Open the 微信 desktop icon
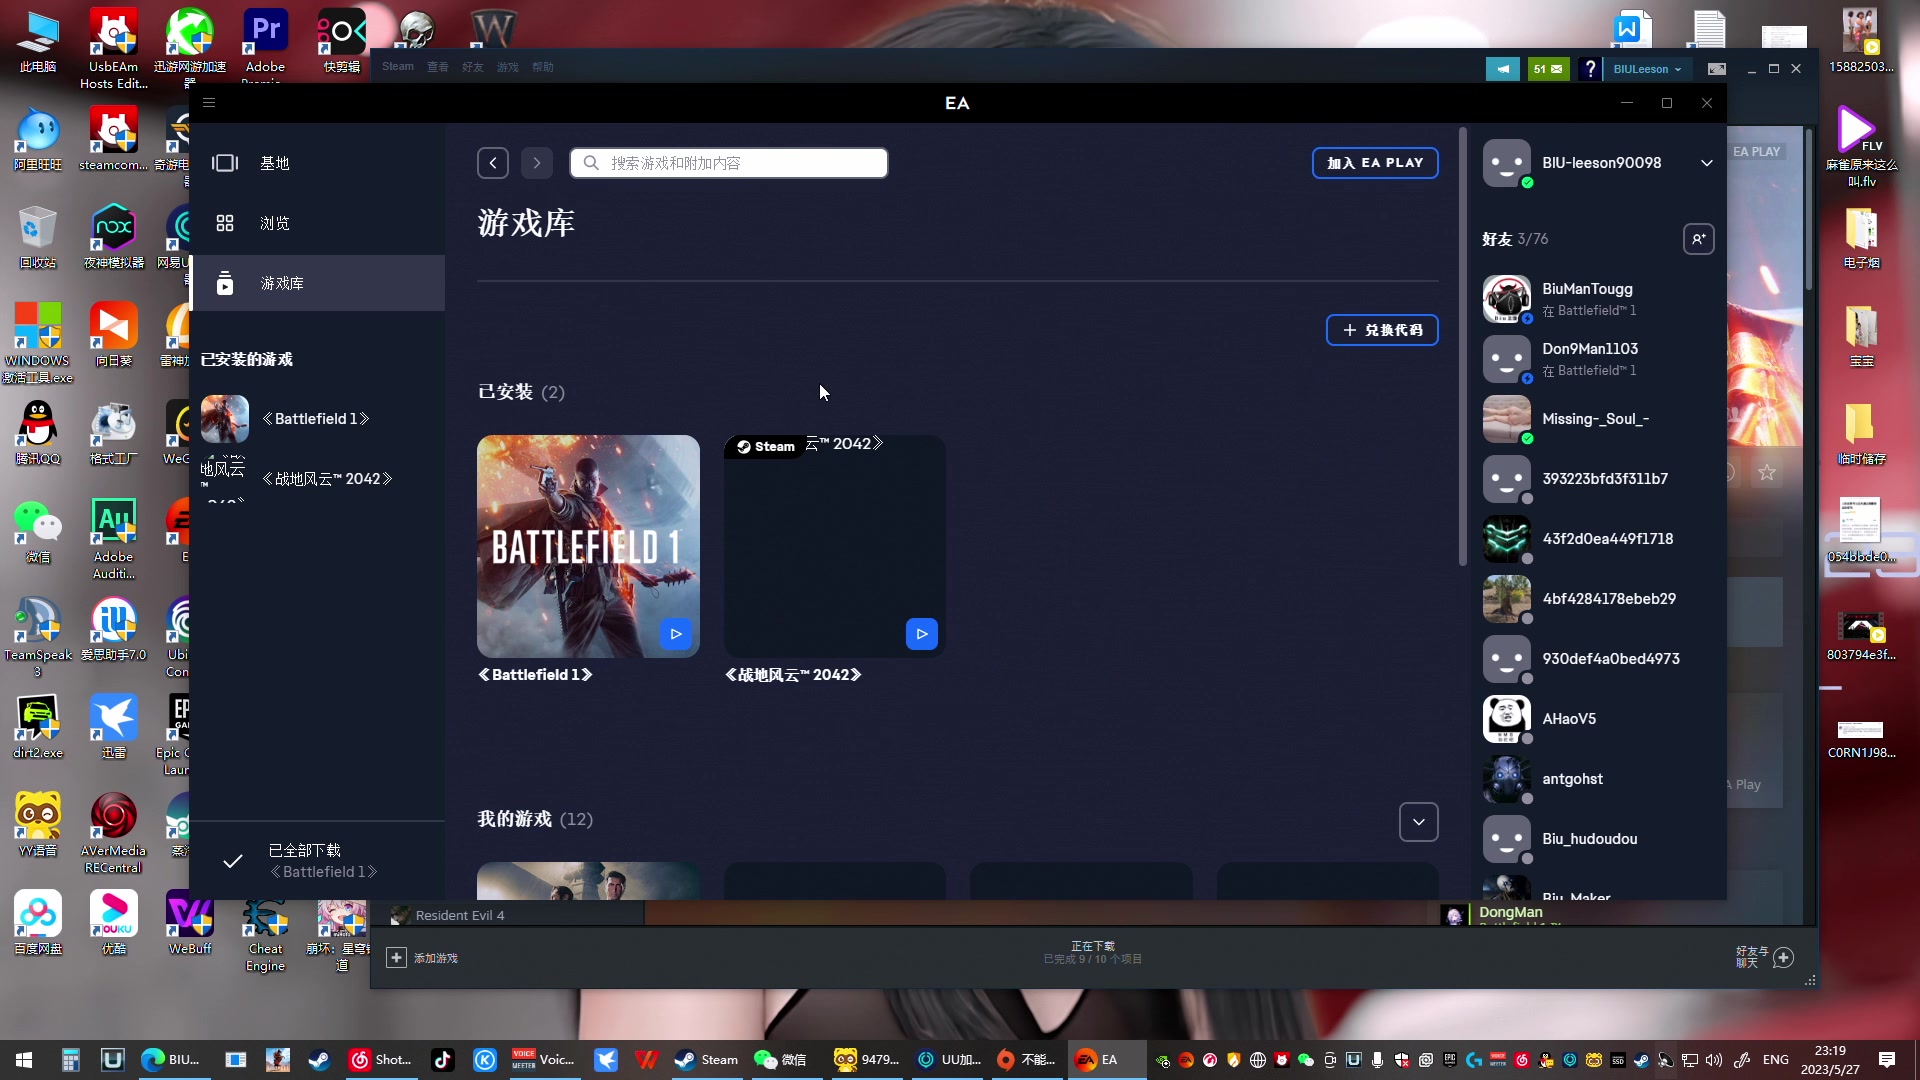 click(38, 532)
